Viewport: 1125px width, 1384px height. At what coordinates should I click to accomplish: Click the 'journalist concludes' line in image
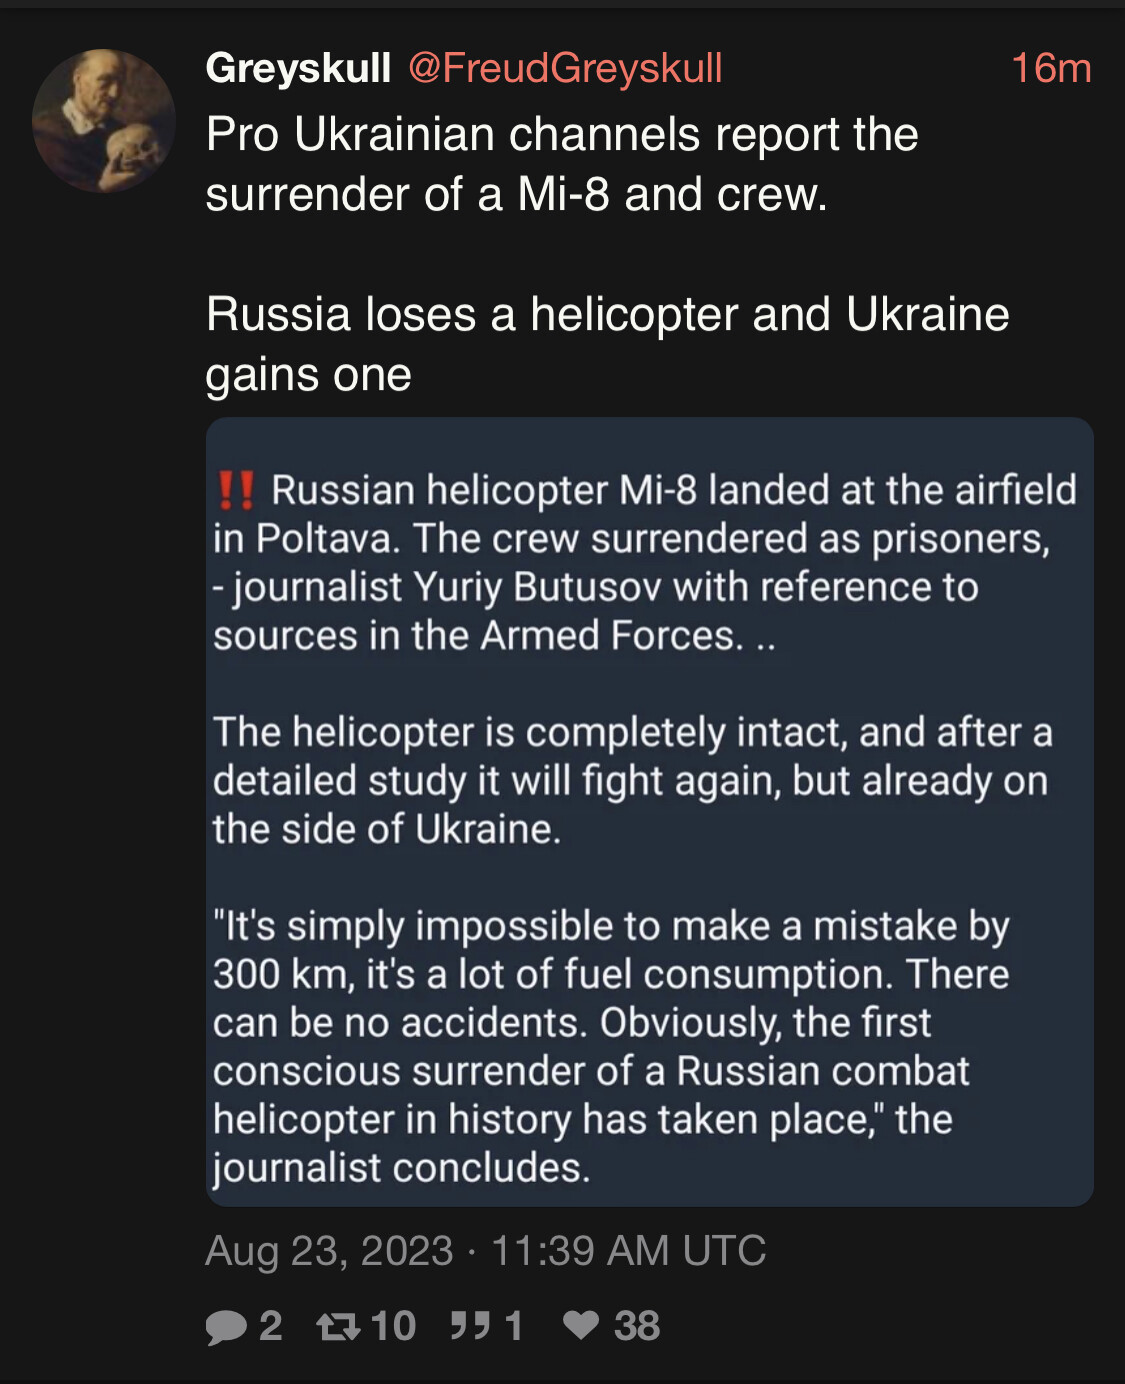(402, 1168)
